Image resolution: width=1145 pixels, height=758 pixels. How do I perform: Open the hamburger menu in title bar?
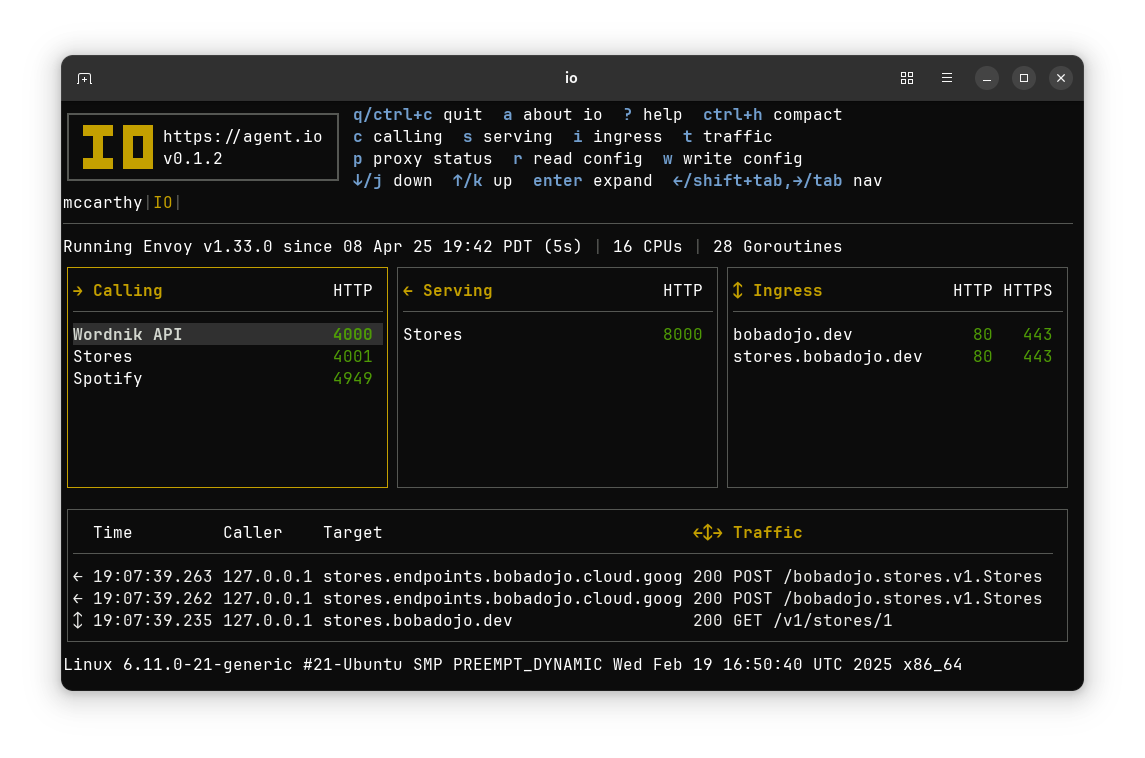tap(947, 78)
